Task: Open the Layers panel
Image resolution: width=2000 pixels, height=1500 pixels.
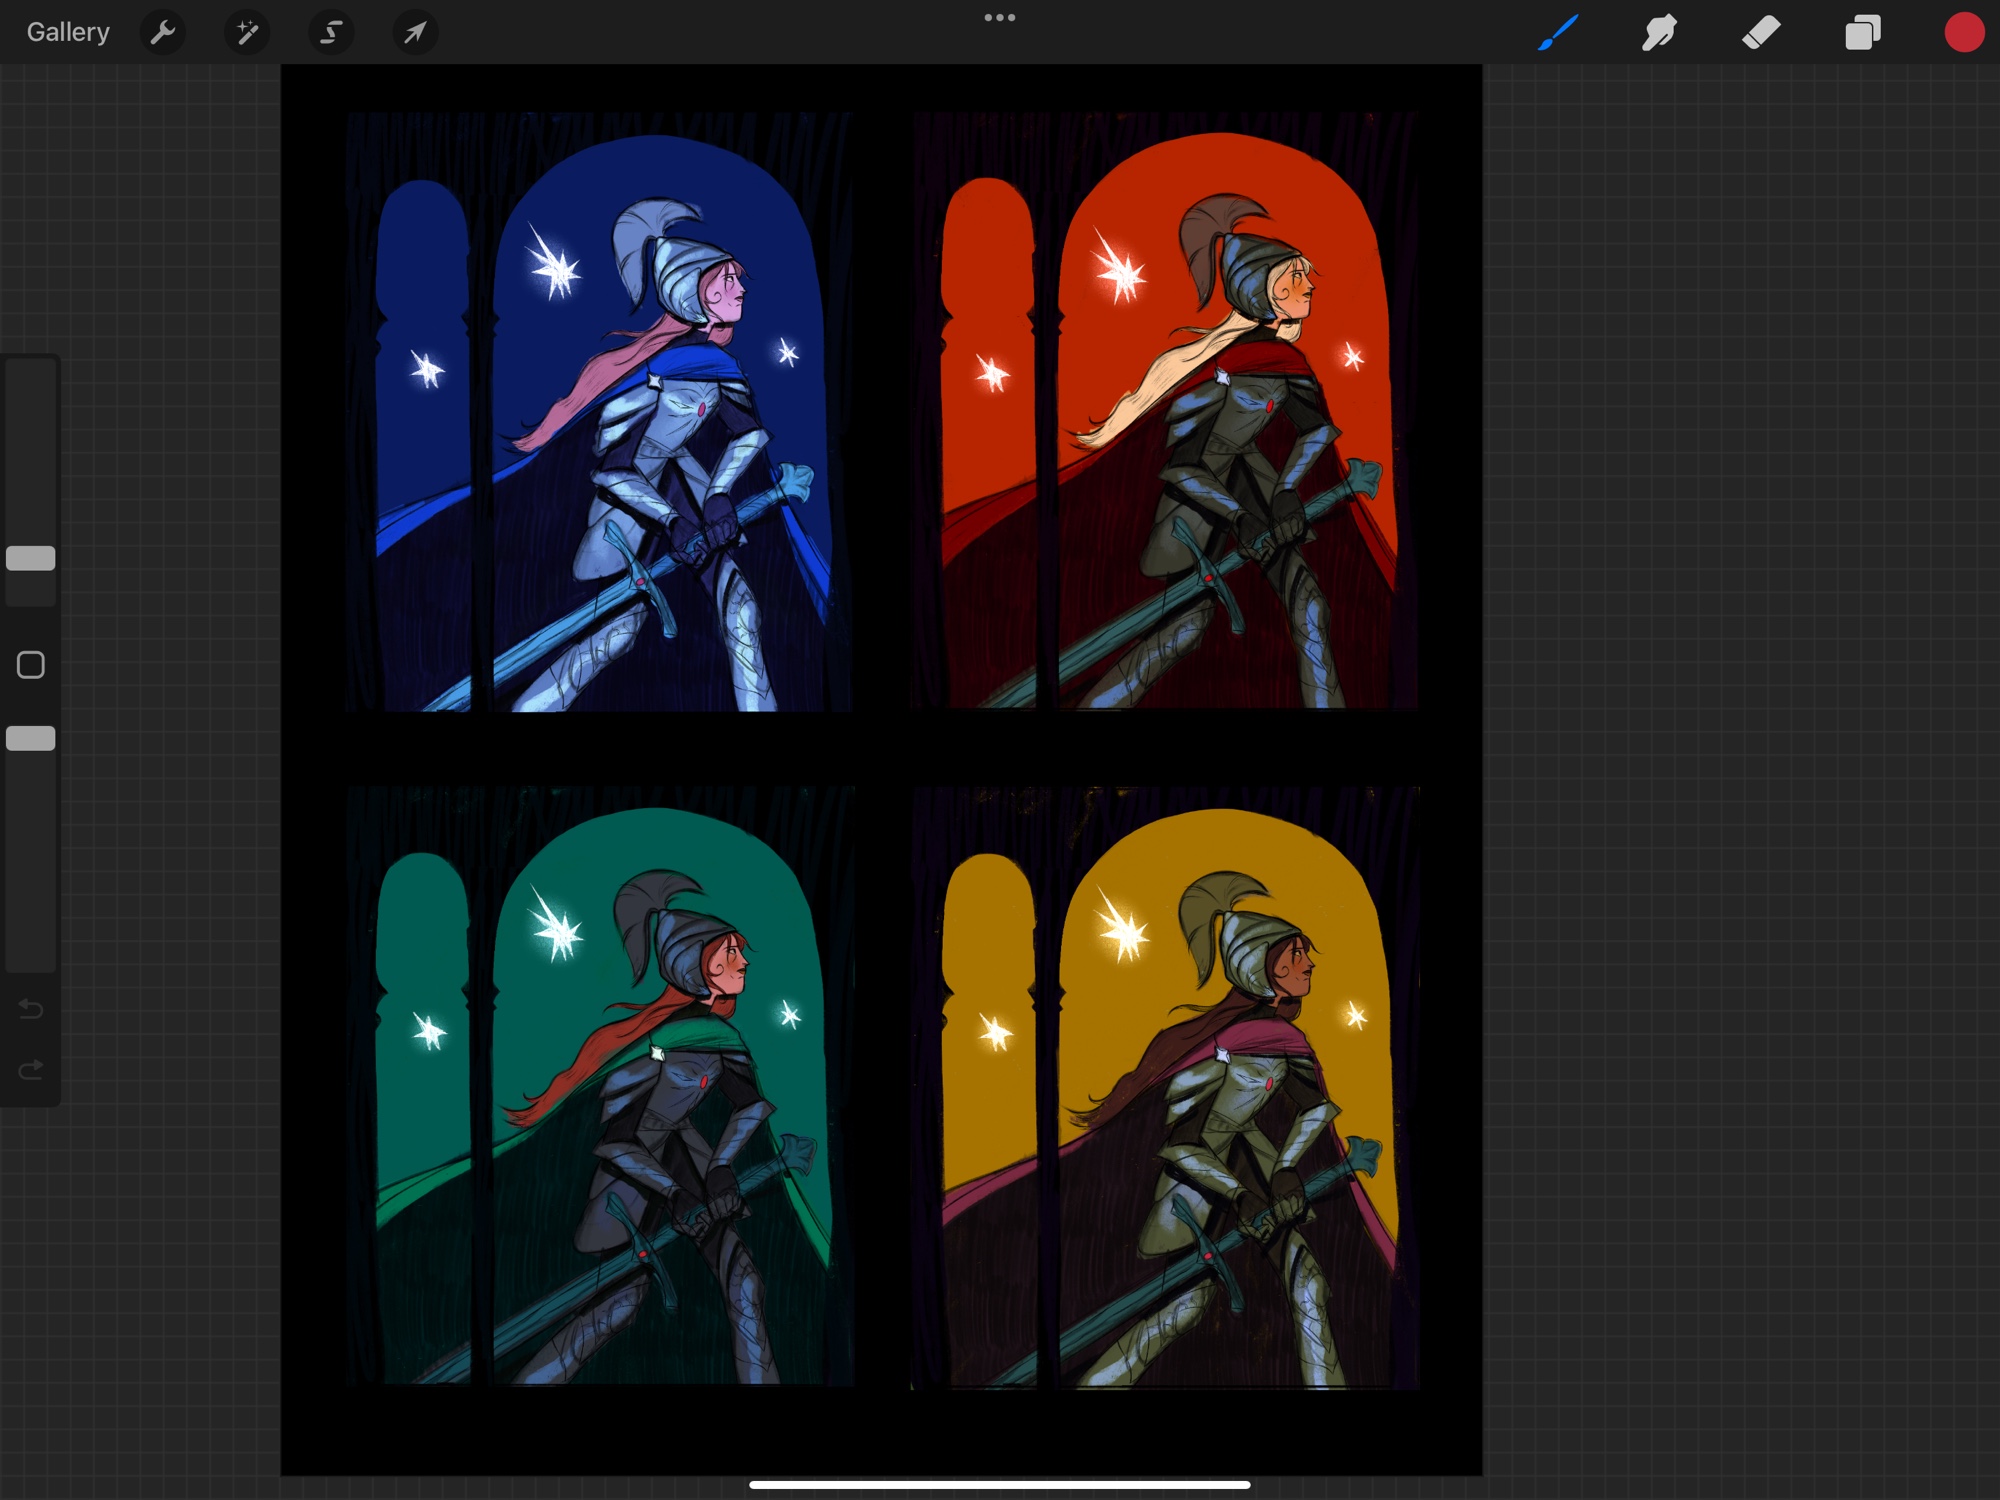Action: pos(1862,33)
